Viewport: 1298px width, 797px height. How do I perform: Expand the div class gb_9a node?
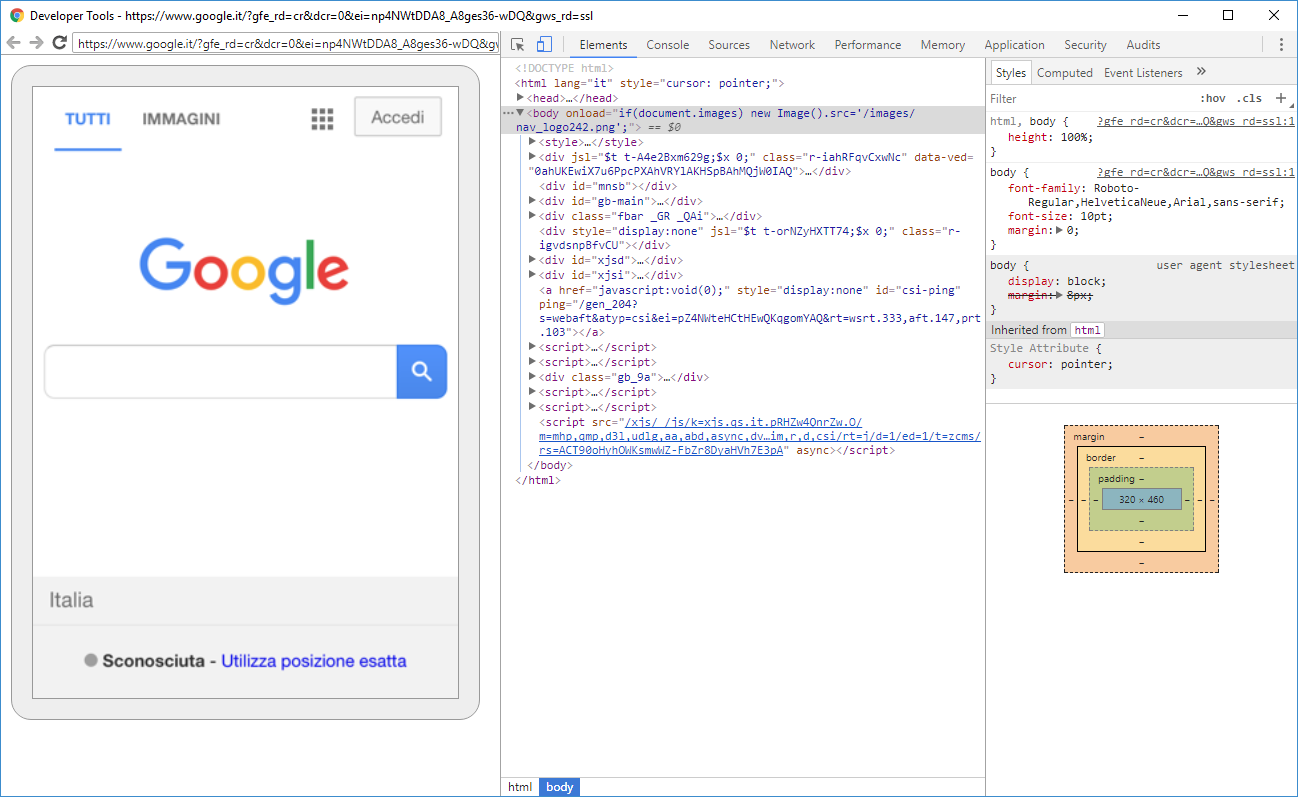[x=532, y=377]
